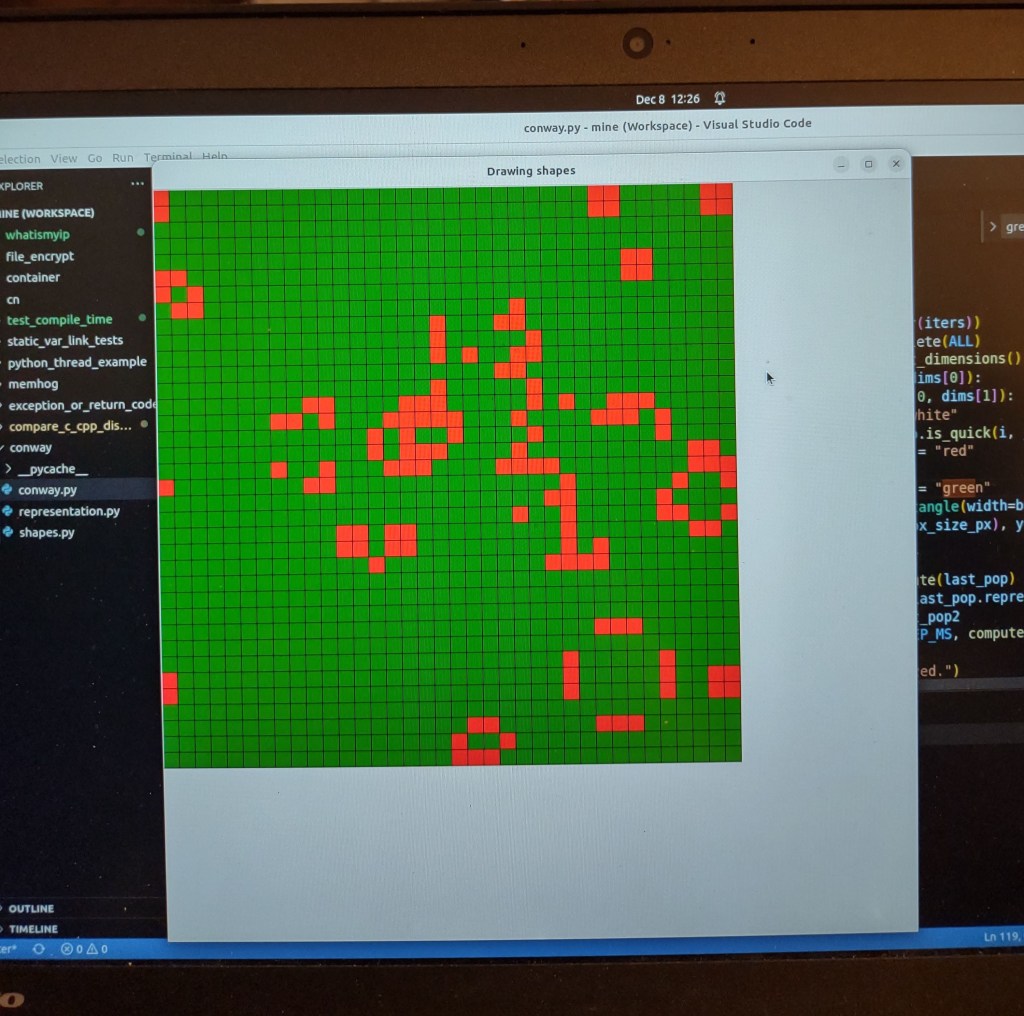1024x1016 pixels.
Task: Open the Go menu
Action: pos(95,158)
